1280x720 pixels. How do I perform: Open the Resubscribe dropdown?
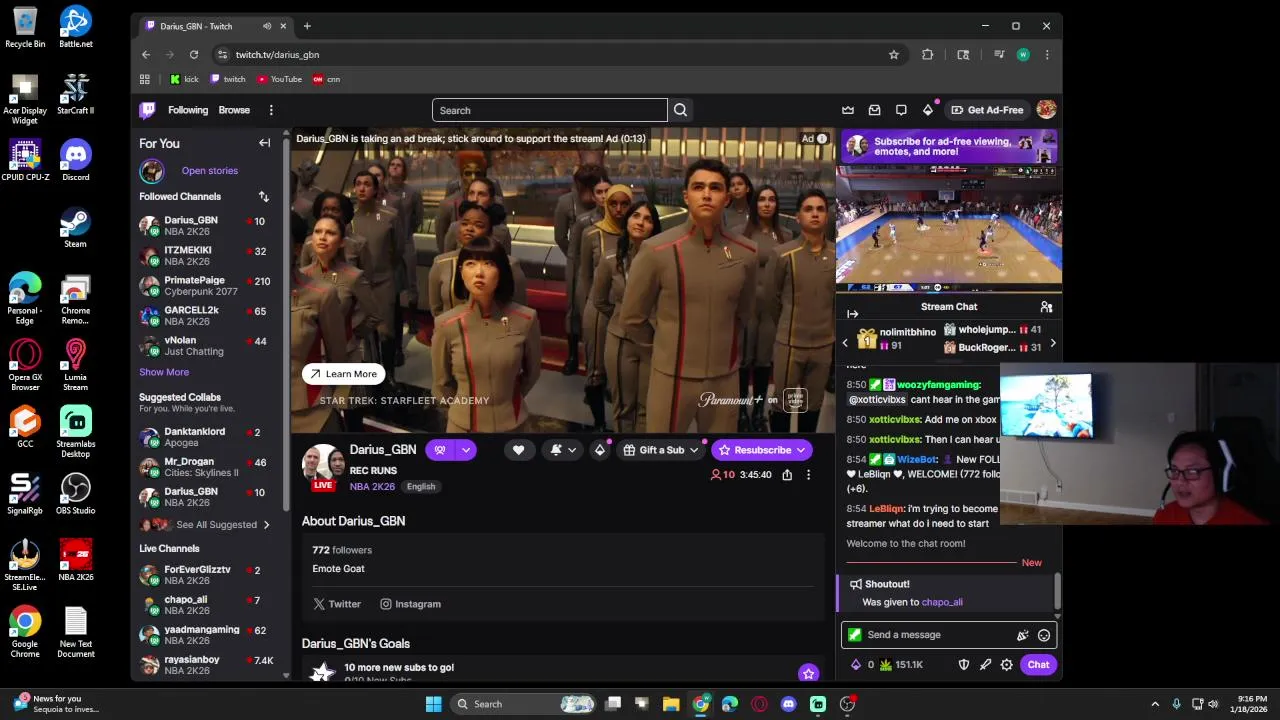point(761,450)
